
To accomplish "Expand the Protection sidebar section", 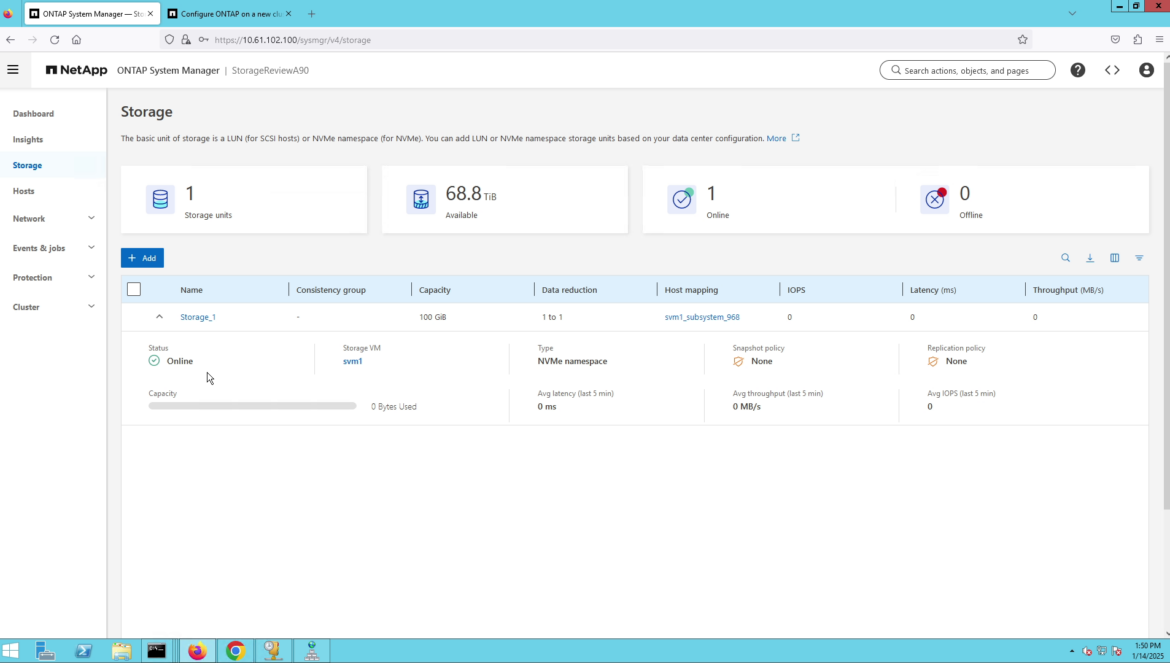I will pyautogui.click(x=91, y=277).
